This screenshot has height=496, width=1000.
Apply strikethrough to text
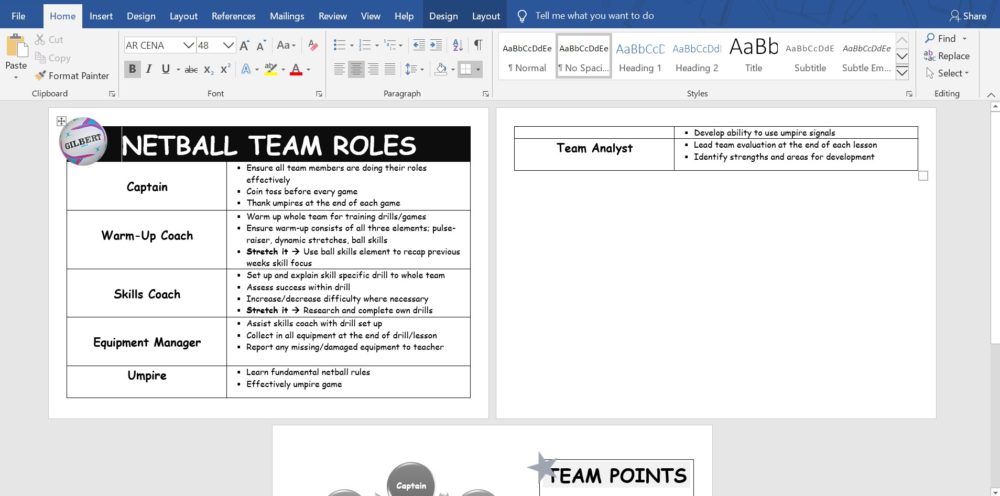191,69
